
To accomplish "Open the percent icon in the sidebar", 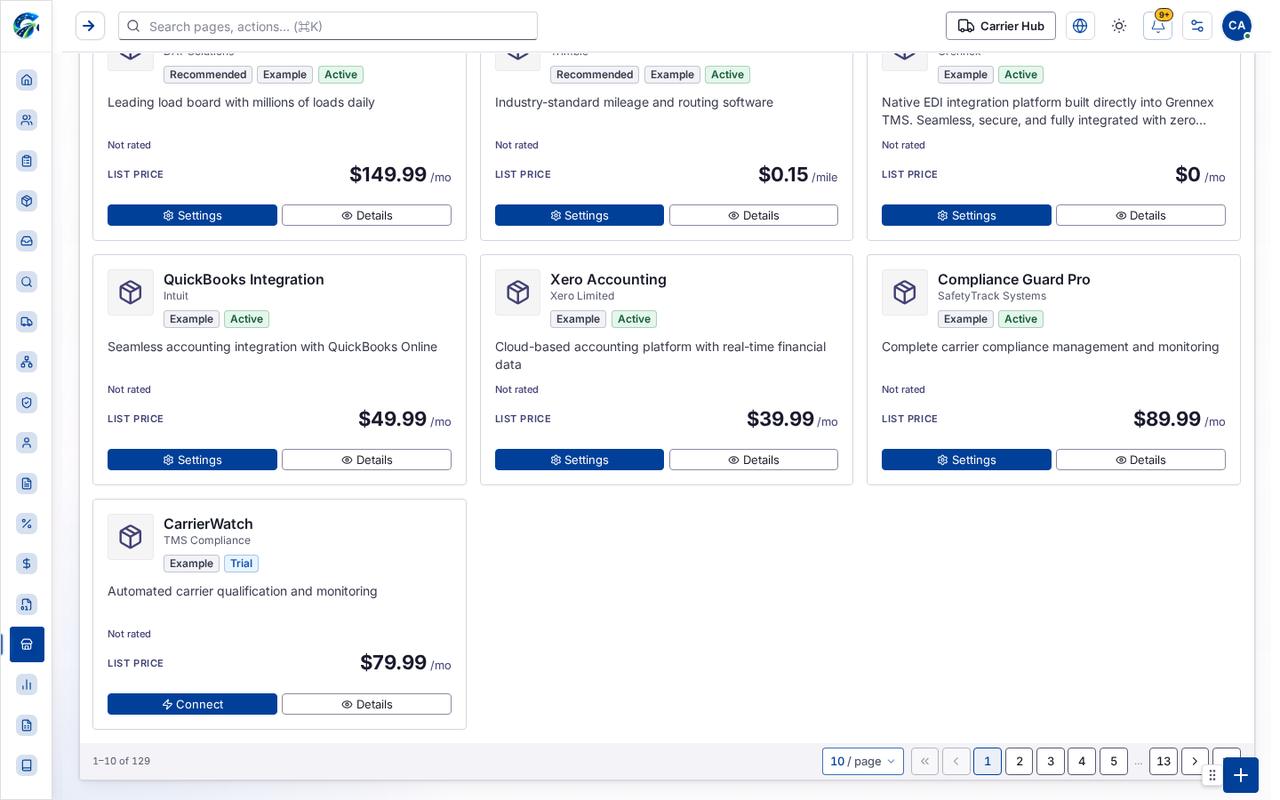I will [x=27, y=523].
